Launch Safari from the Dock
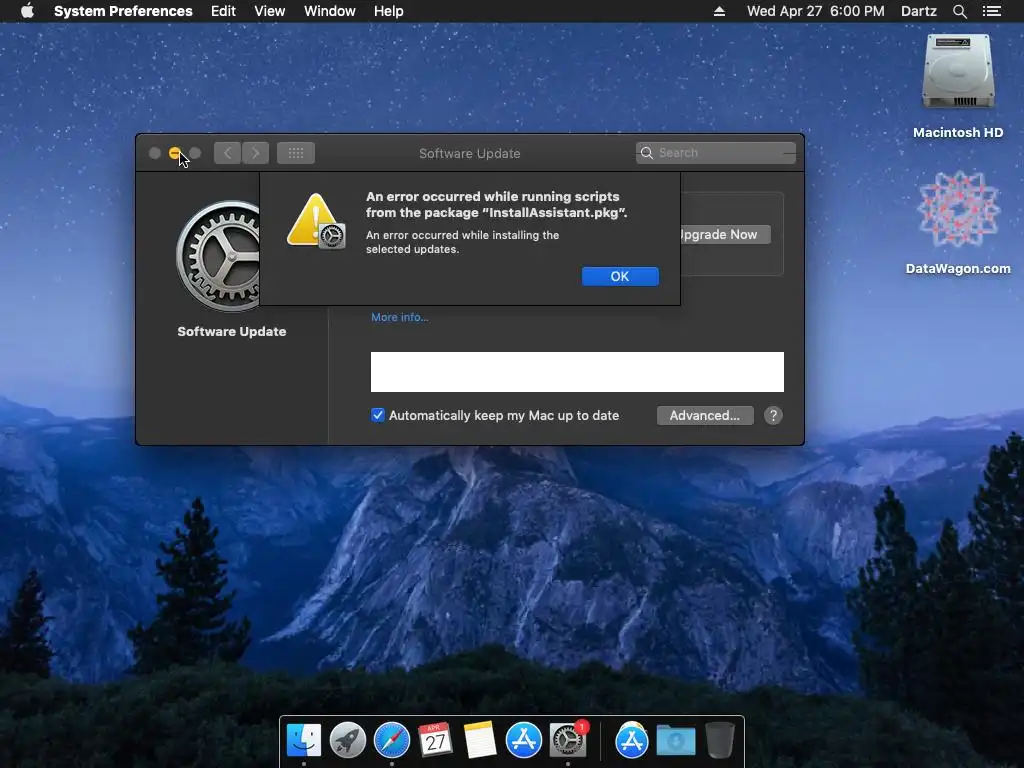The height and width of the screenshot is (768, 1024). [391, 741]
